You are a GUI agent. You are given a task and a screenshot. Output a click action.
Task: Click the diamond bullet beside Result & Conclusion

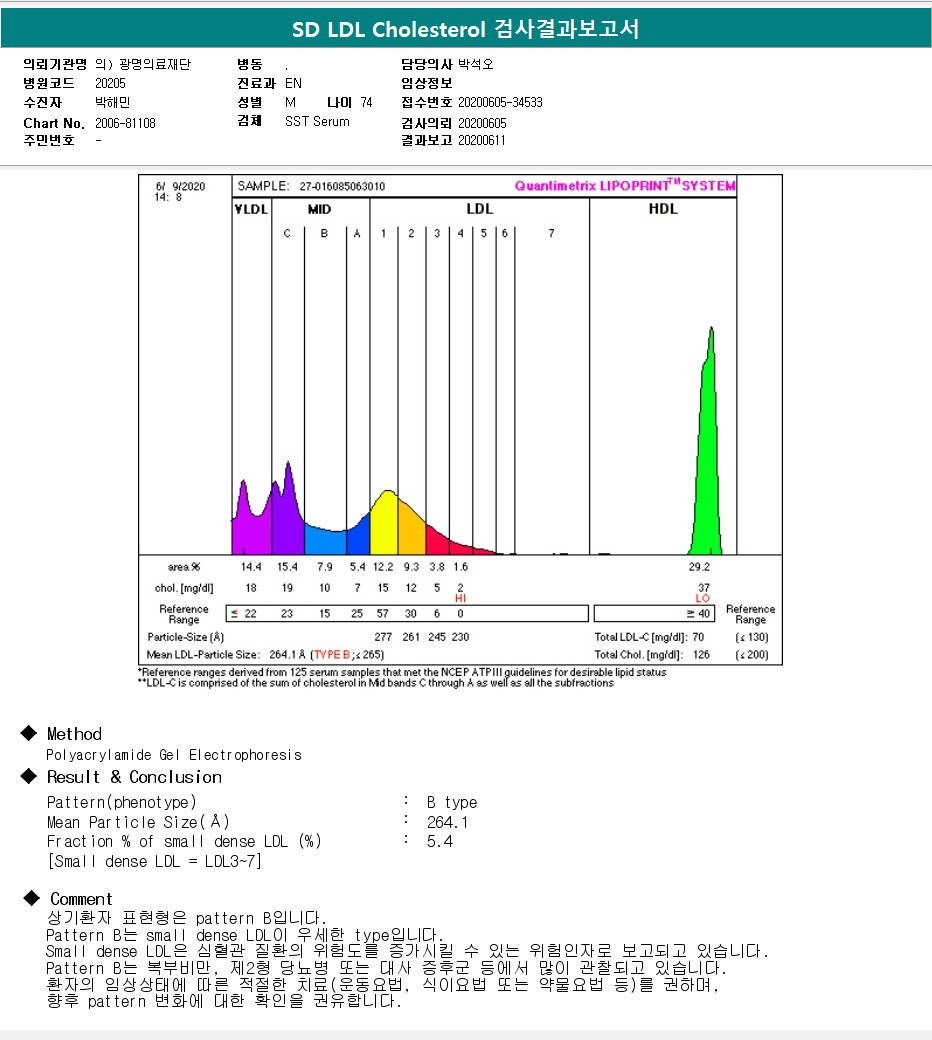click(x=29, y=776)
